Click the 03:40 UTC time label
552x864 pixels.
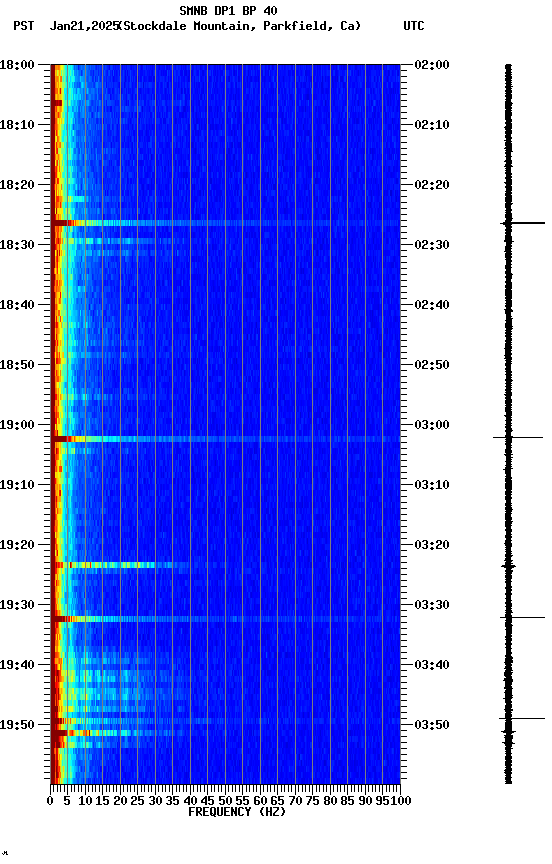coord(432,665)
